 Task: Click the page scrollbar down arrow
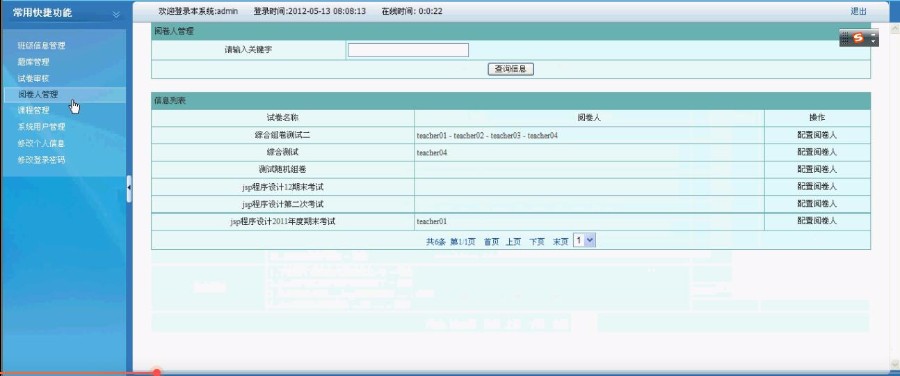point(894,364)
